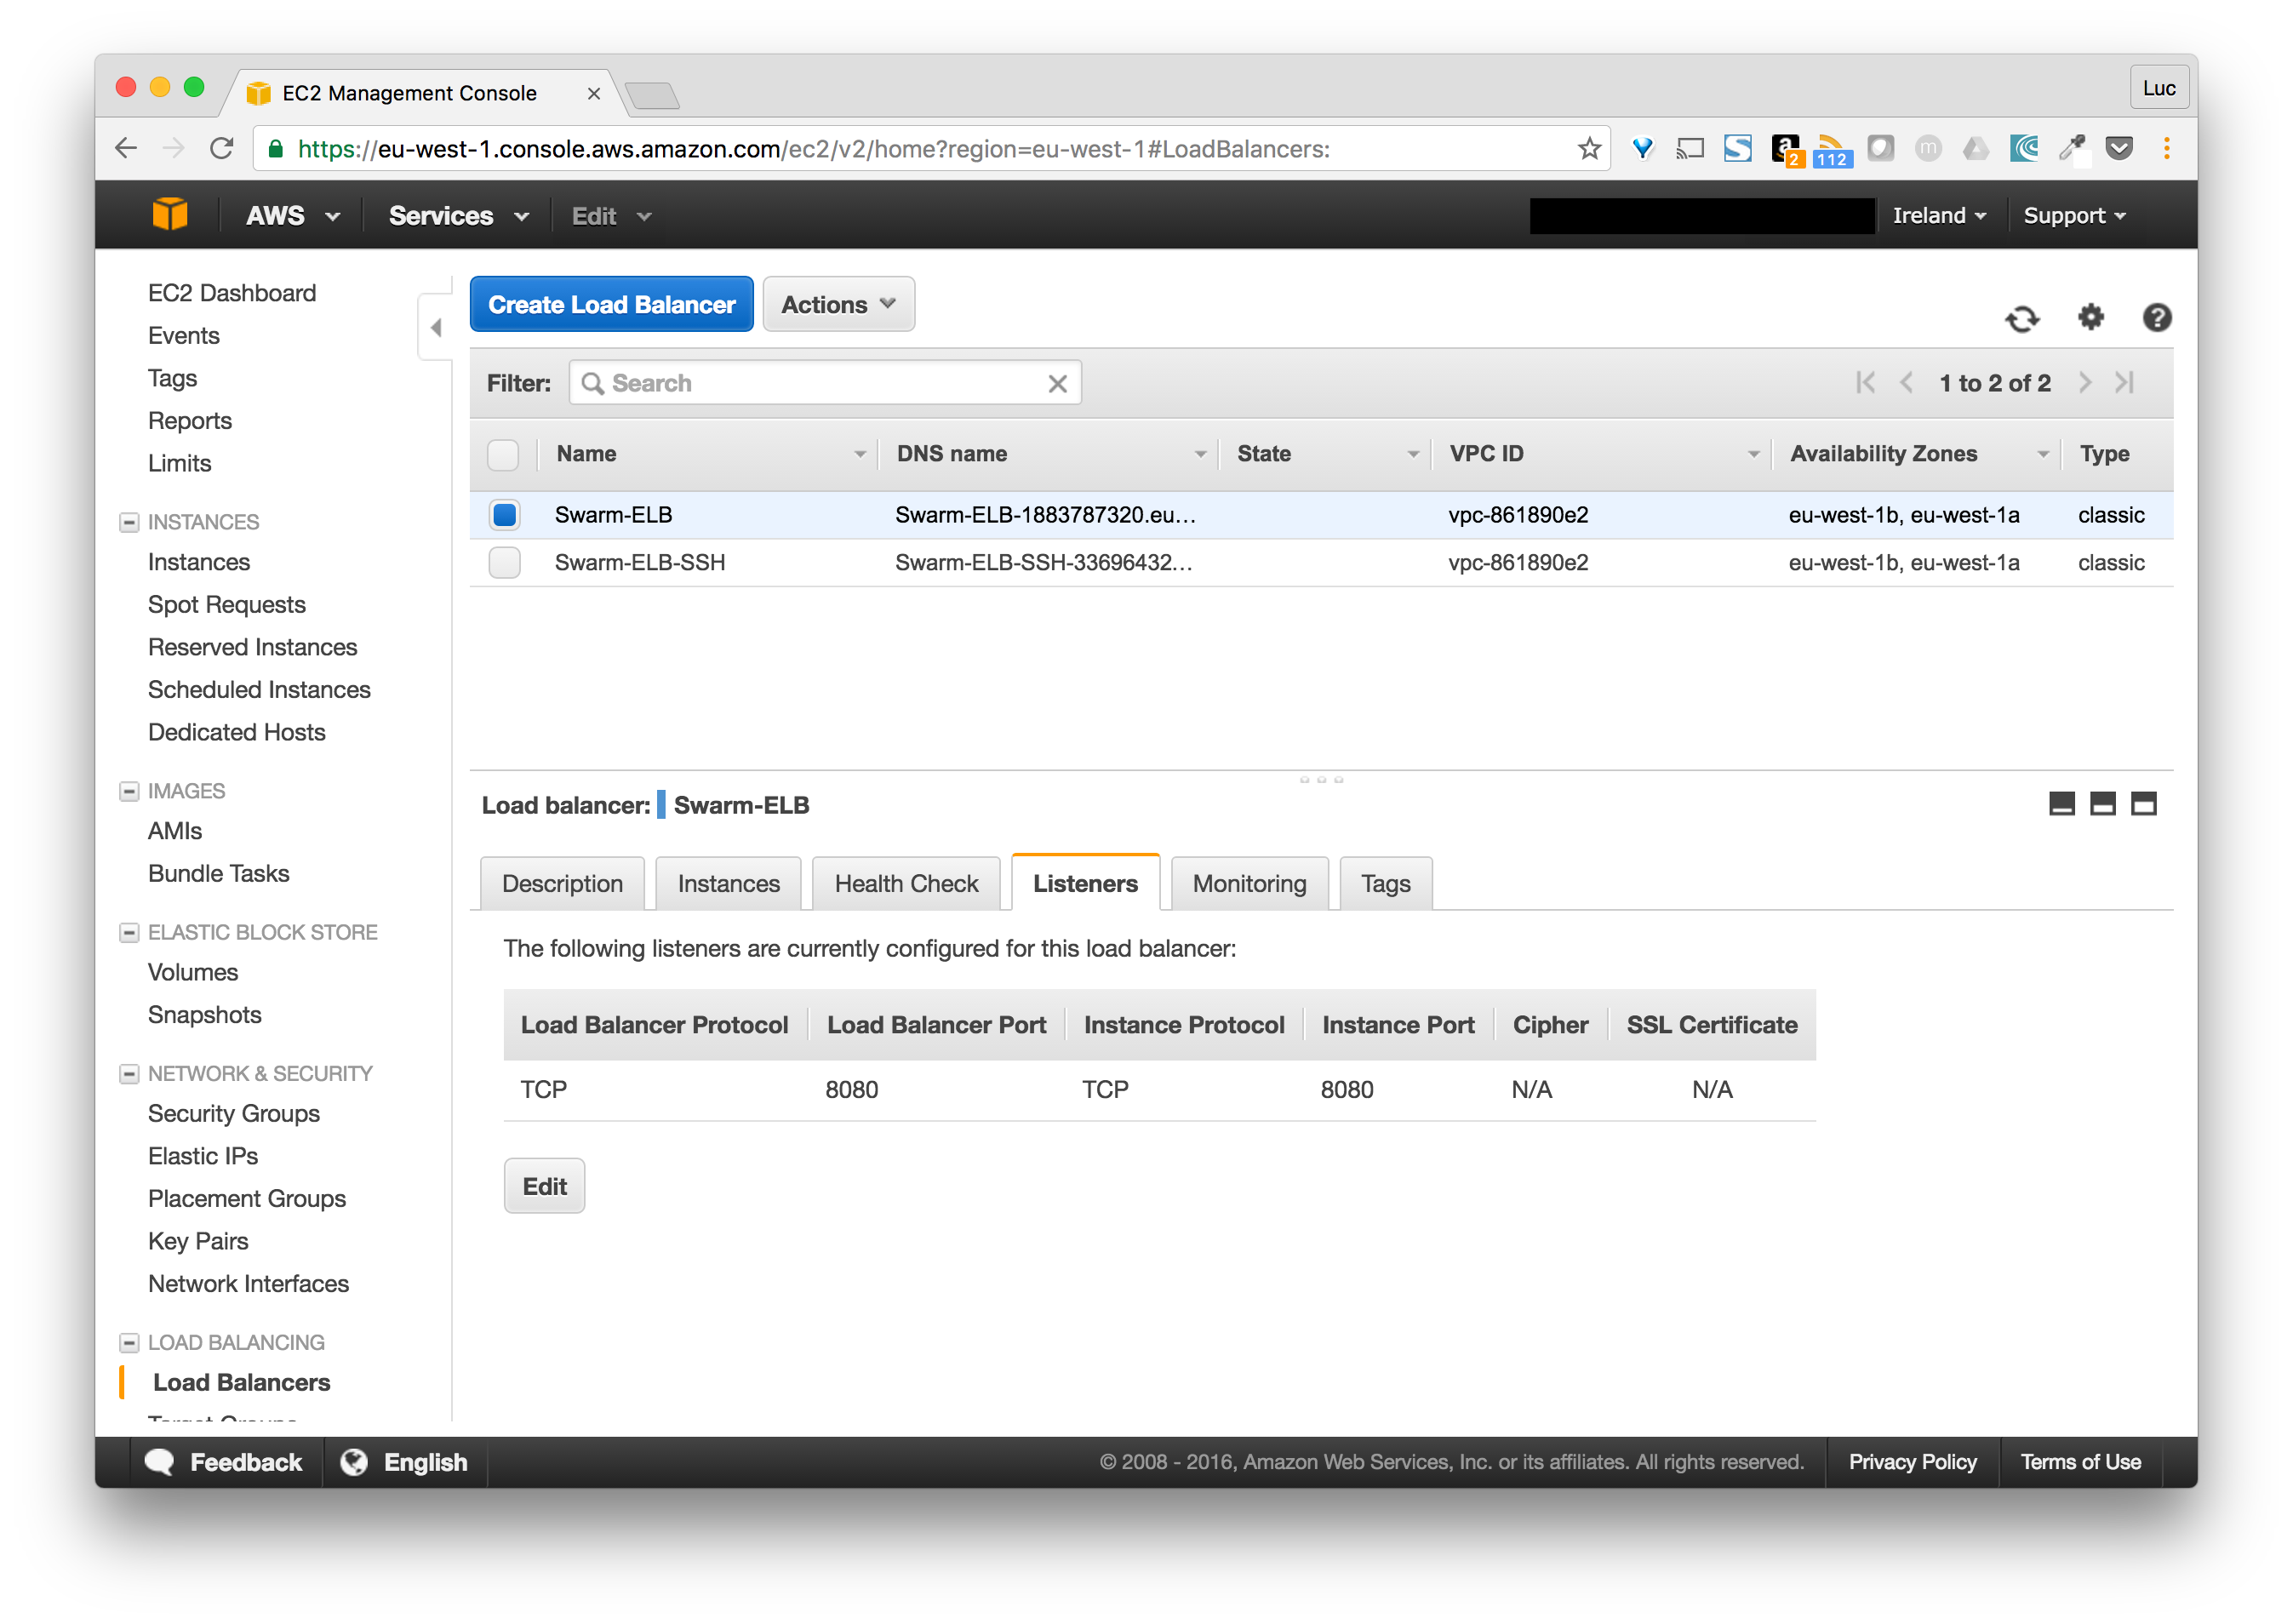Open Spot Requests in sidebar
2293x1624 pixels.
(x=227, y=604)
